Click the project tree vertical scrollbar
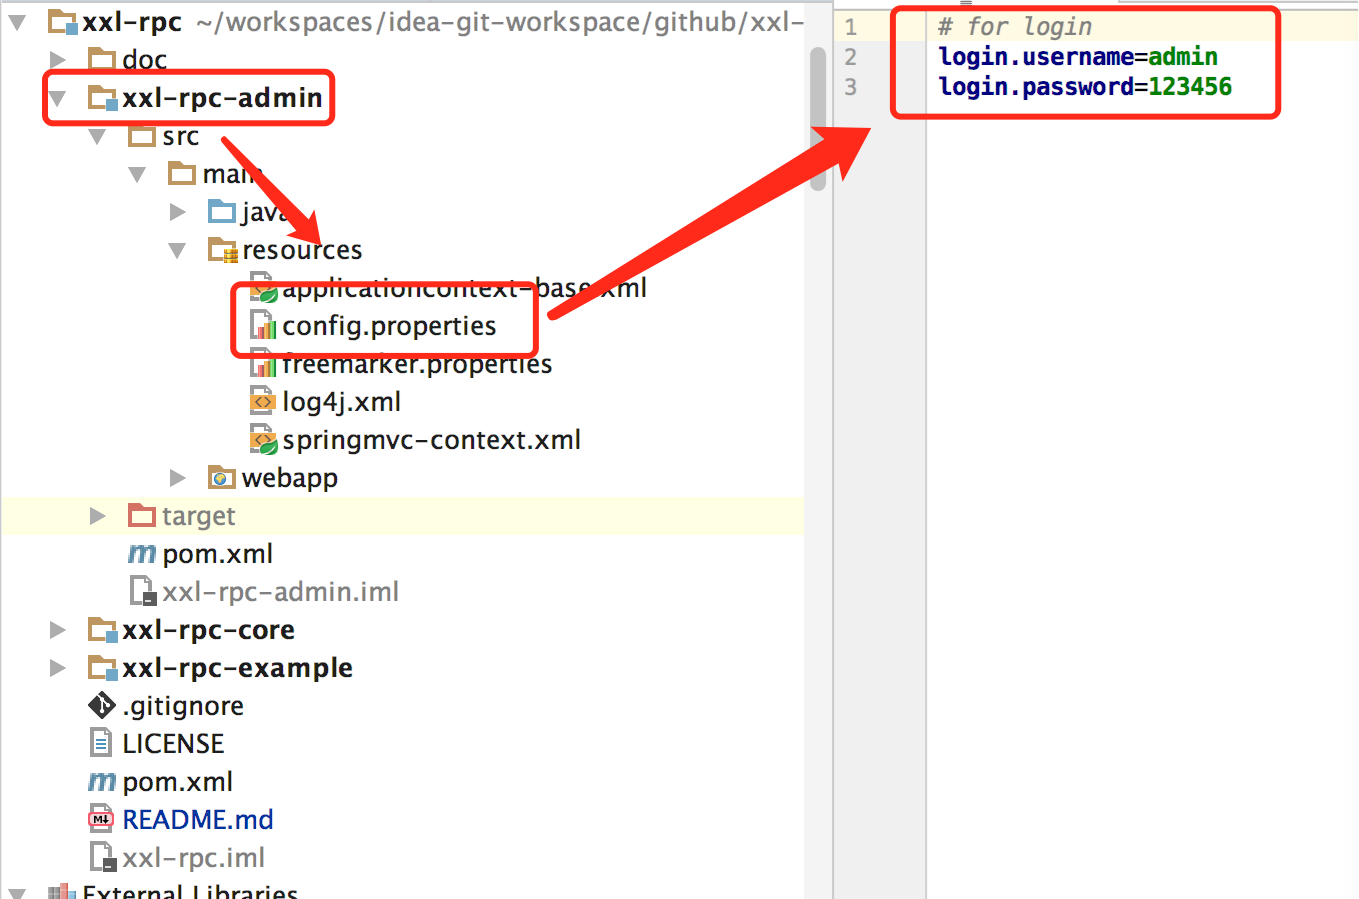The image size is (1359, 899). point(818,118)
